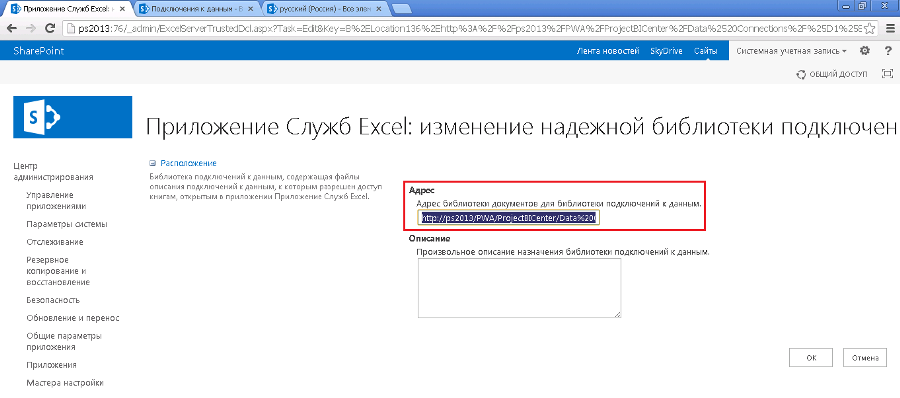This screenshot has height=398, width=900.
Task: Open Обновление и перенос
Action: pos(73,318)
